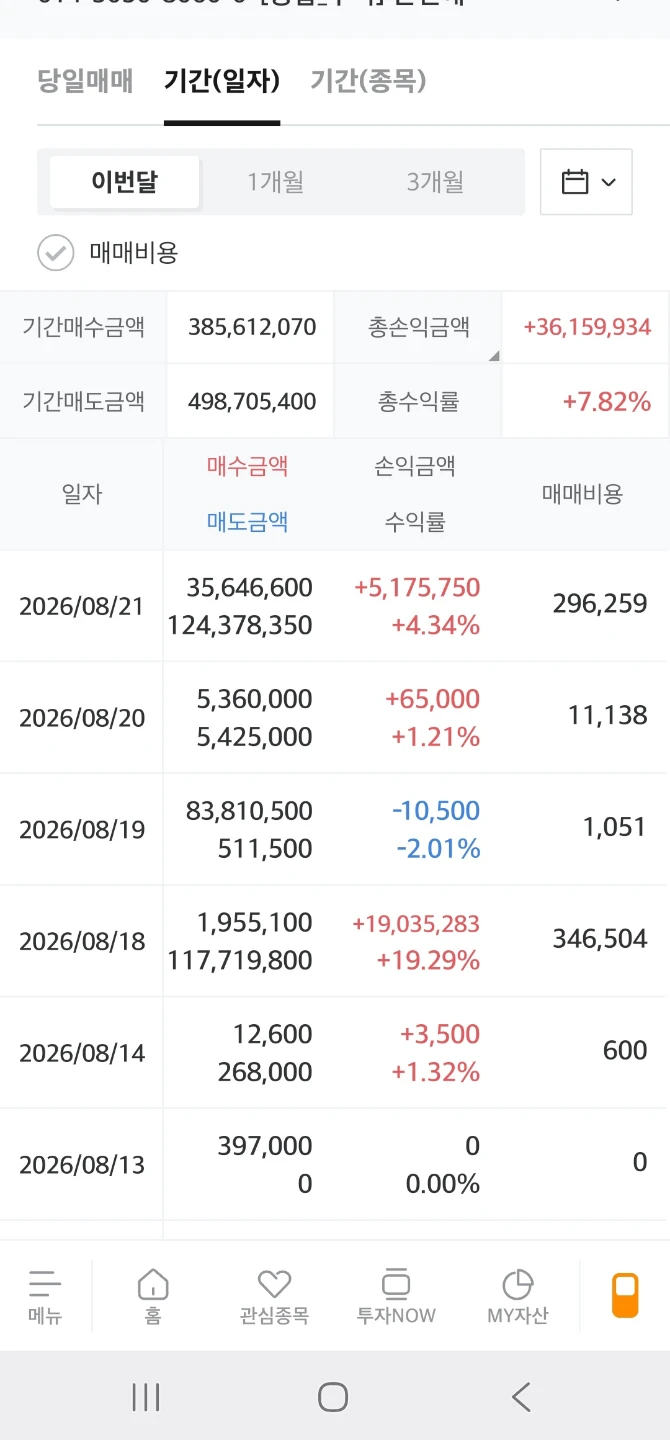This screenshot has width=670, height=1440.
Task: Open the 2026/08/21 trading row
Action: pos(335,606)
